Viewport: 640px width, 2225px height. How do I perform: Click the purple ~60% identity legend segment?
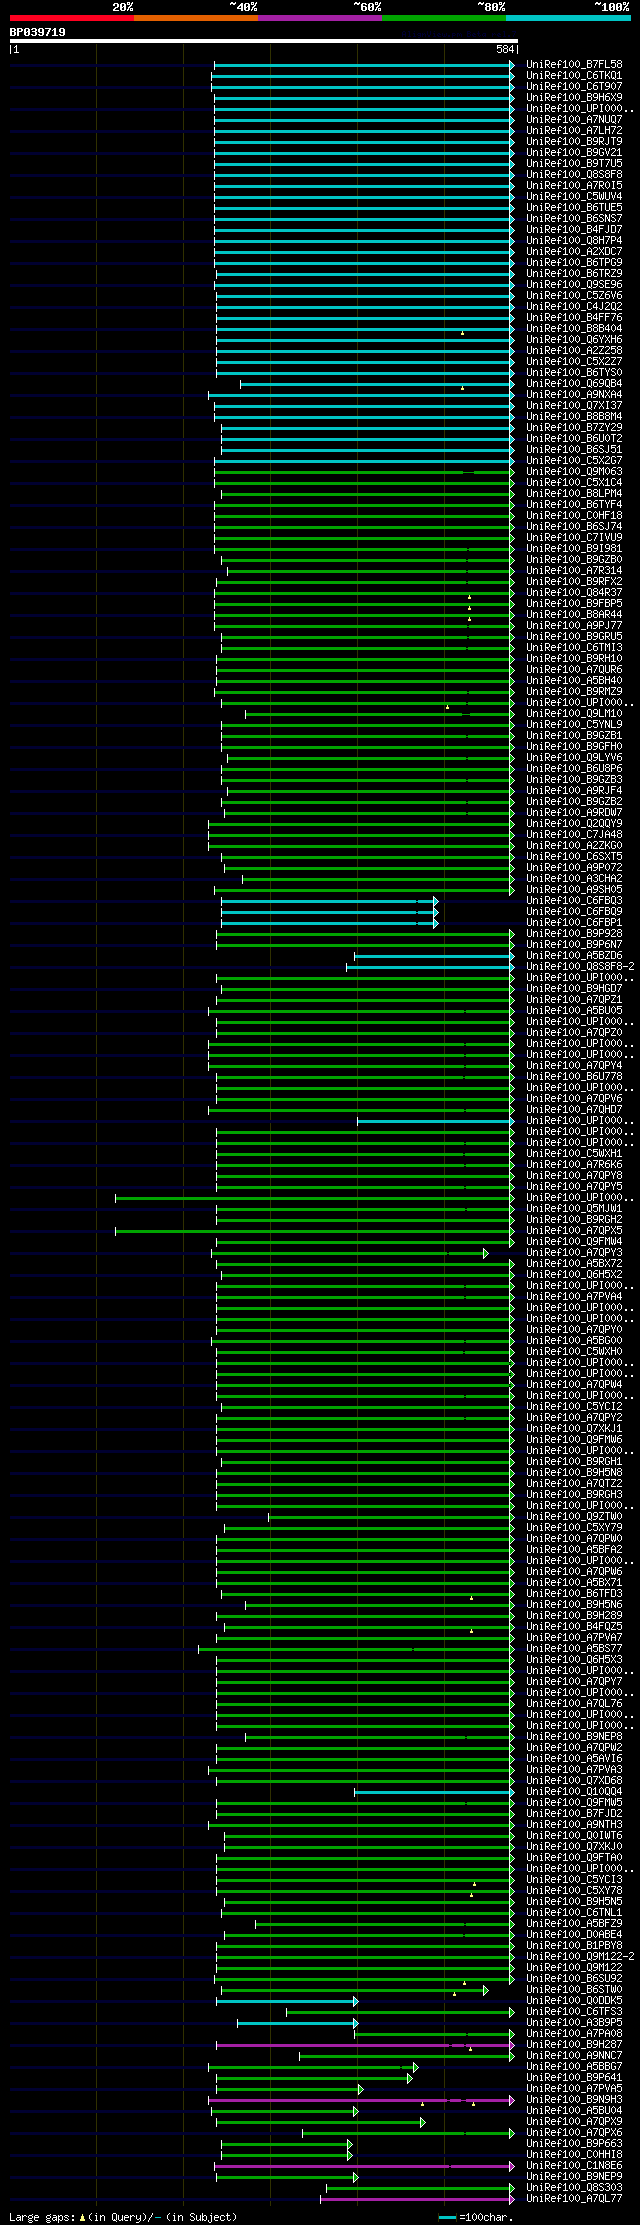[320, 18]
